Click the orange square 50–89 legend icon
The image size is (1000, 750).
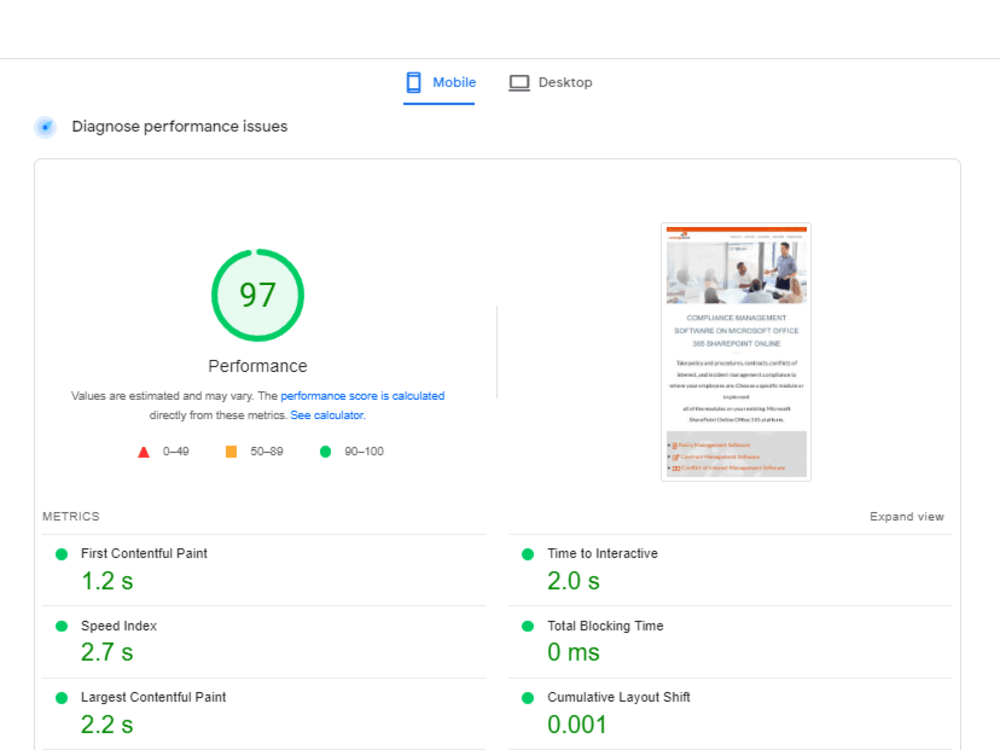[231, 452]
